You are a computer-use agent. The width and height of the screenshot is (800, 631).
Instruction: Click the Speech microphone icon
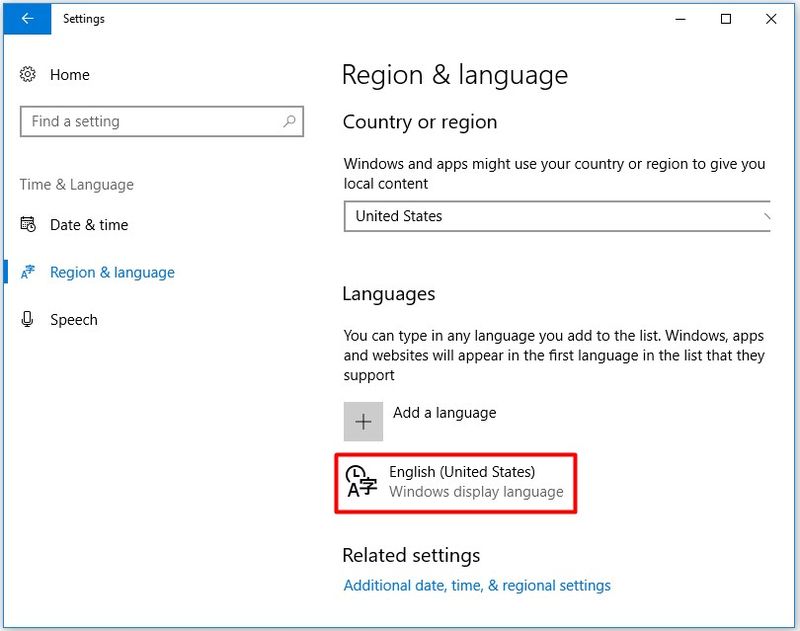28,319
